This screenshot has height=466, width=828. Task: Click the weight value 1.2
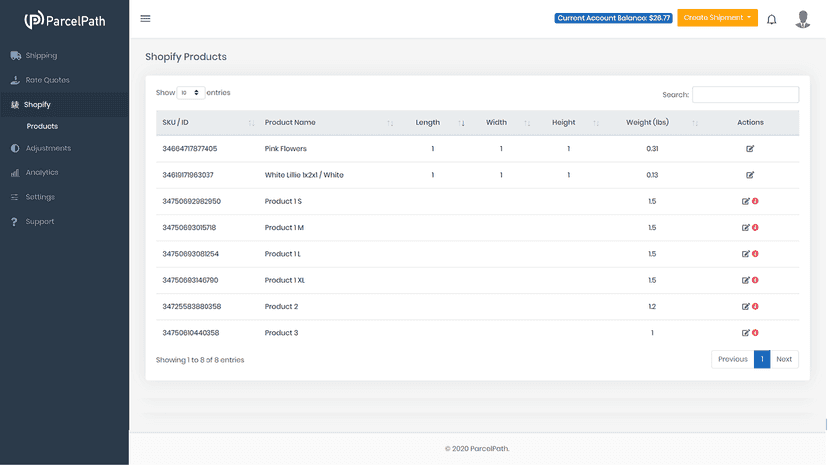tap(652, 307)
